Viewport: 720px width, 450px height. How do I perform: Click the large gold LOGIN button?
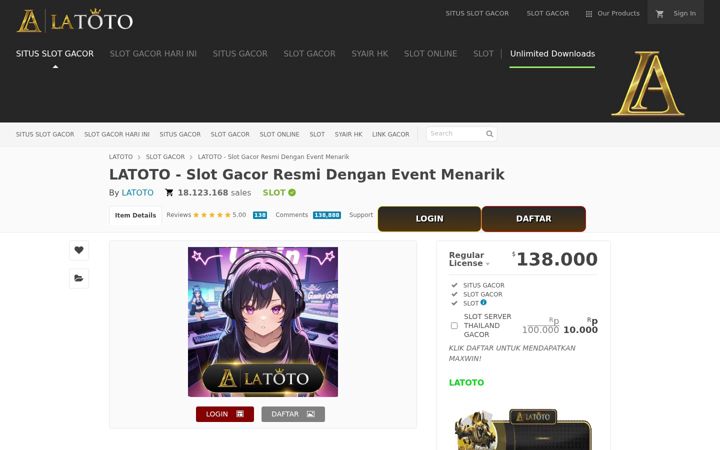(429, 219)
